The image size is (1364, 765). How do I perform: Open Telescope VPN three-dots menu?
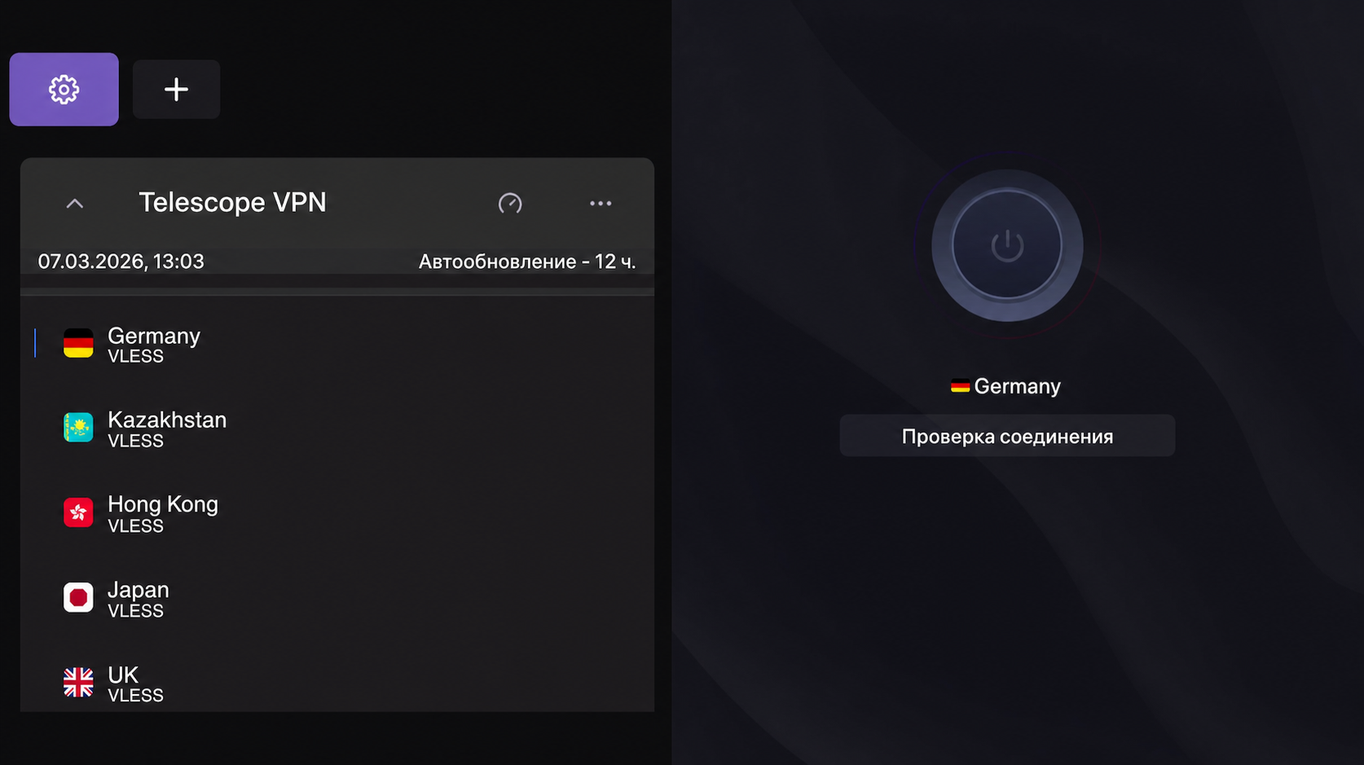pyautogui.click(x=601, y=203)
